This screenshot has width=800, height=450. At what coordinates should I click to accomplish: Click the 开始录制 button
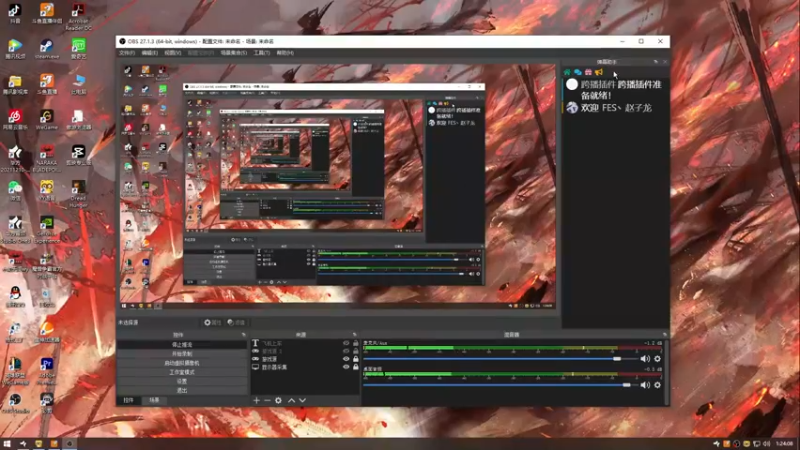(x=182, y=354)
